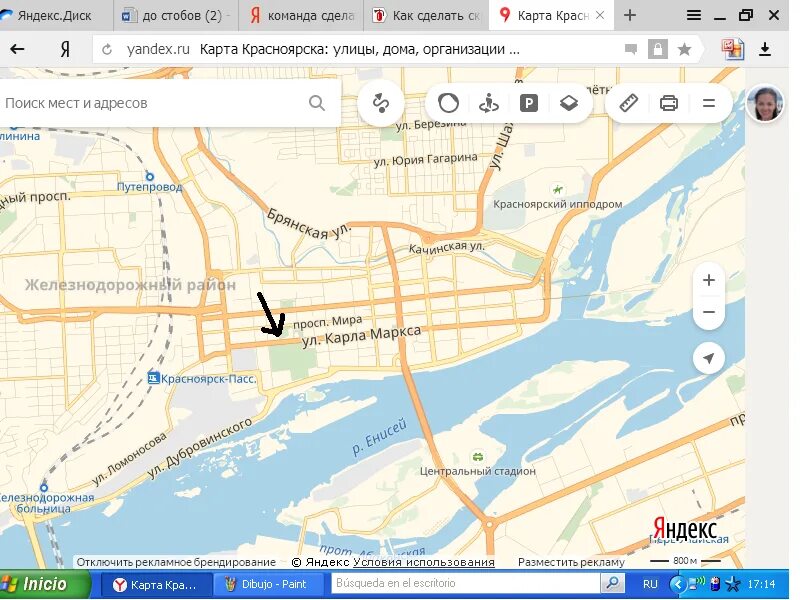Viewport: 800px width, 600px height.
Task: Open the RU language indicator
Action: (649, 584)
